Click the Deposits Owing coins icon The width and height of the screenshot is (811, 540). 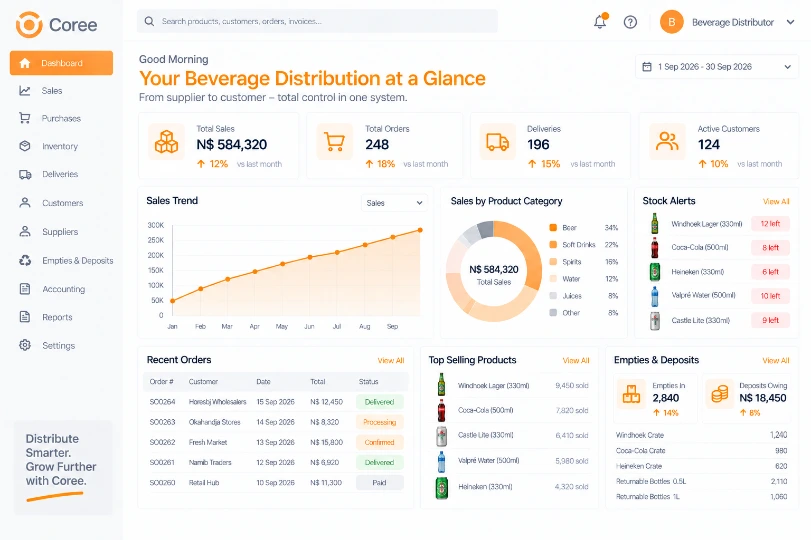pos(719,394)
